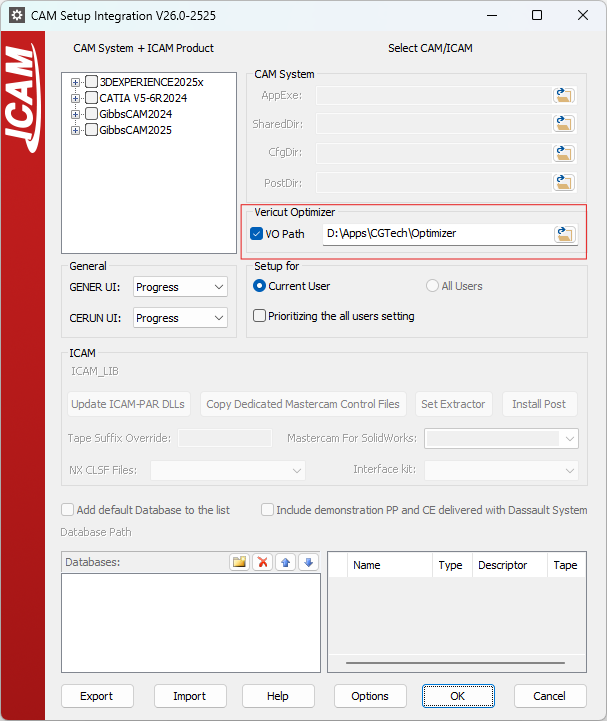Open the GENER UI dropdown
The image size is (607, 721).
[180, 287]
